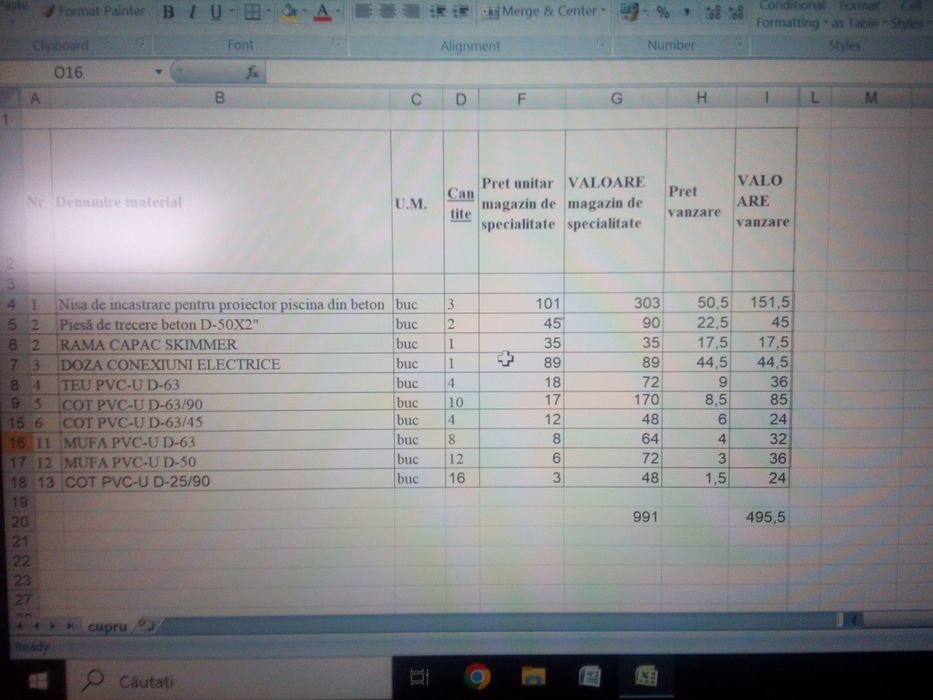This screenshot has width=933, height=700.
Task: Open the Name Box dropdown arrow
Action: click(159, 72)
